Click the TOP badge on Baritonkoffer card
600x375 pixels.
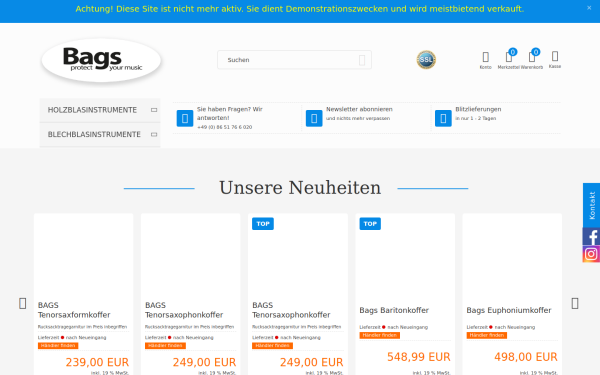tap(370, 224)
